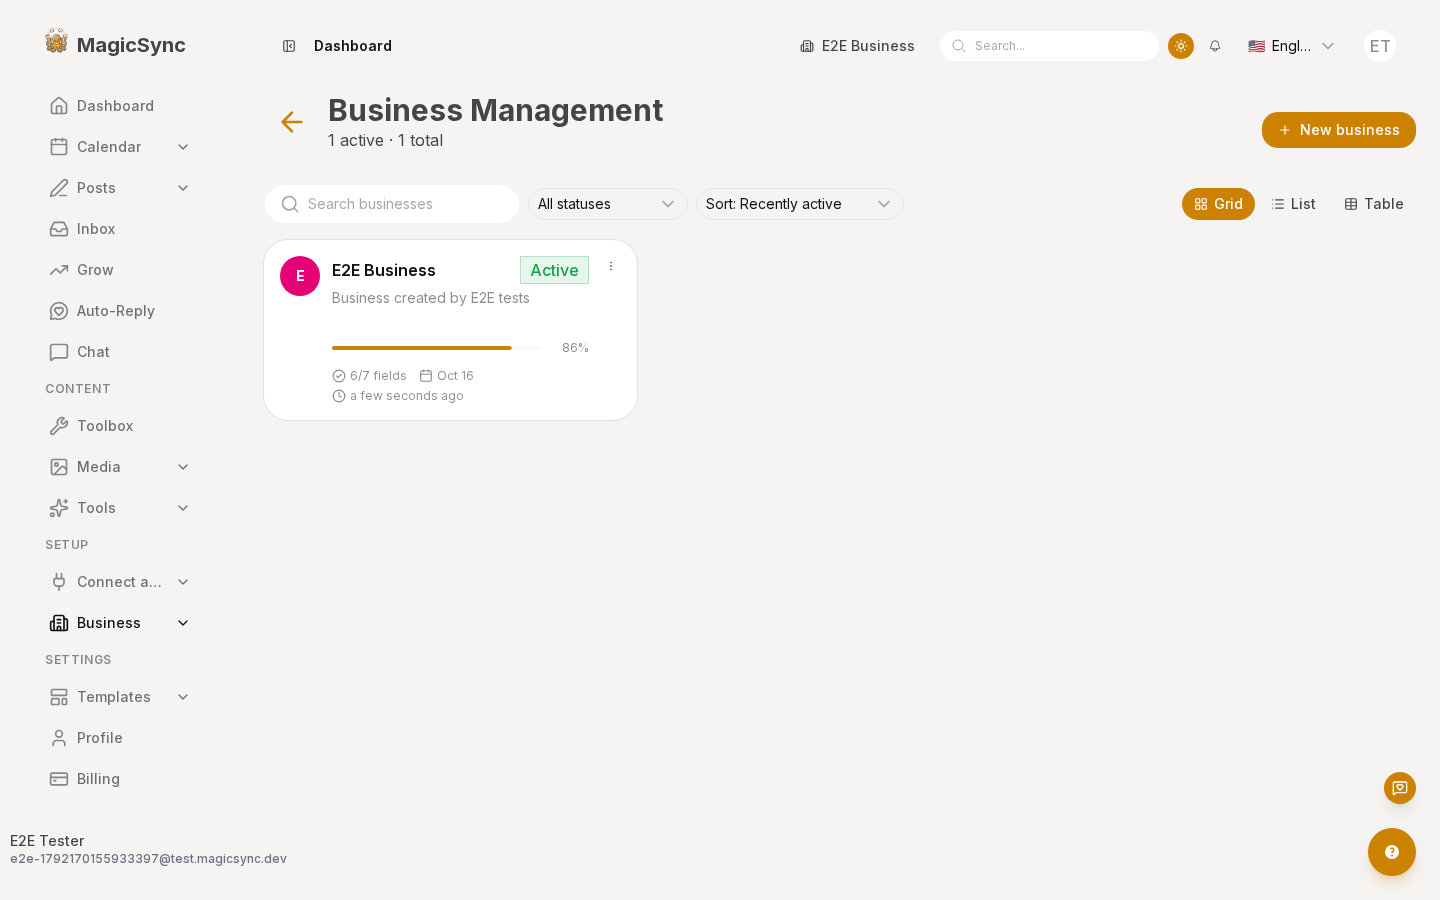Open the Sort: Recently active dropdown

(800, 204)
